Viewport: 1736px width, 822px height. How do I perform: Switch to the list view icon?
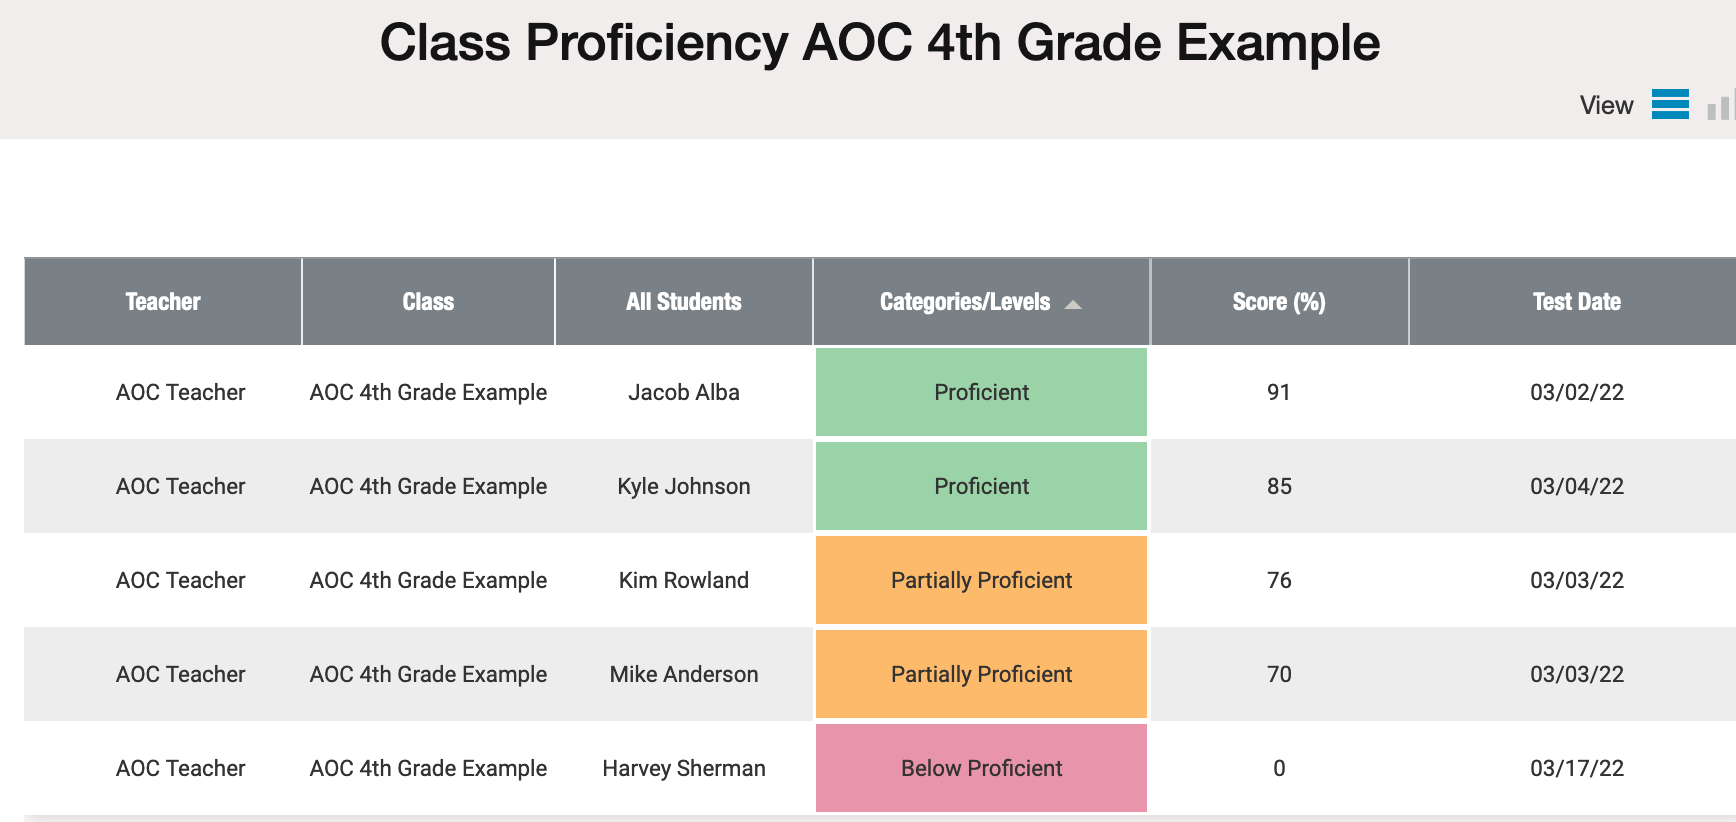pyautogui.click(x=1670, y=104)
